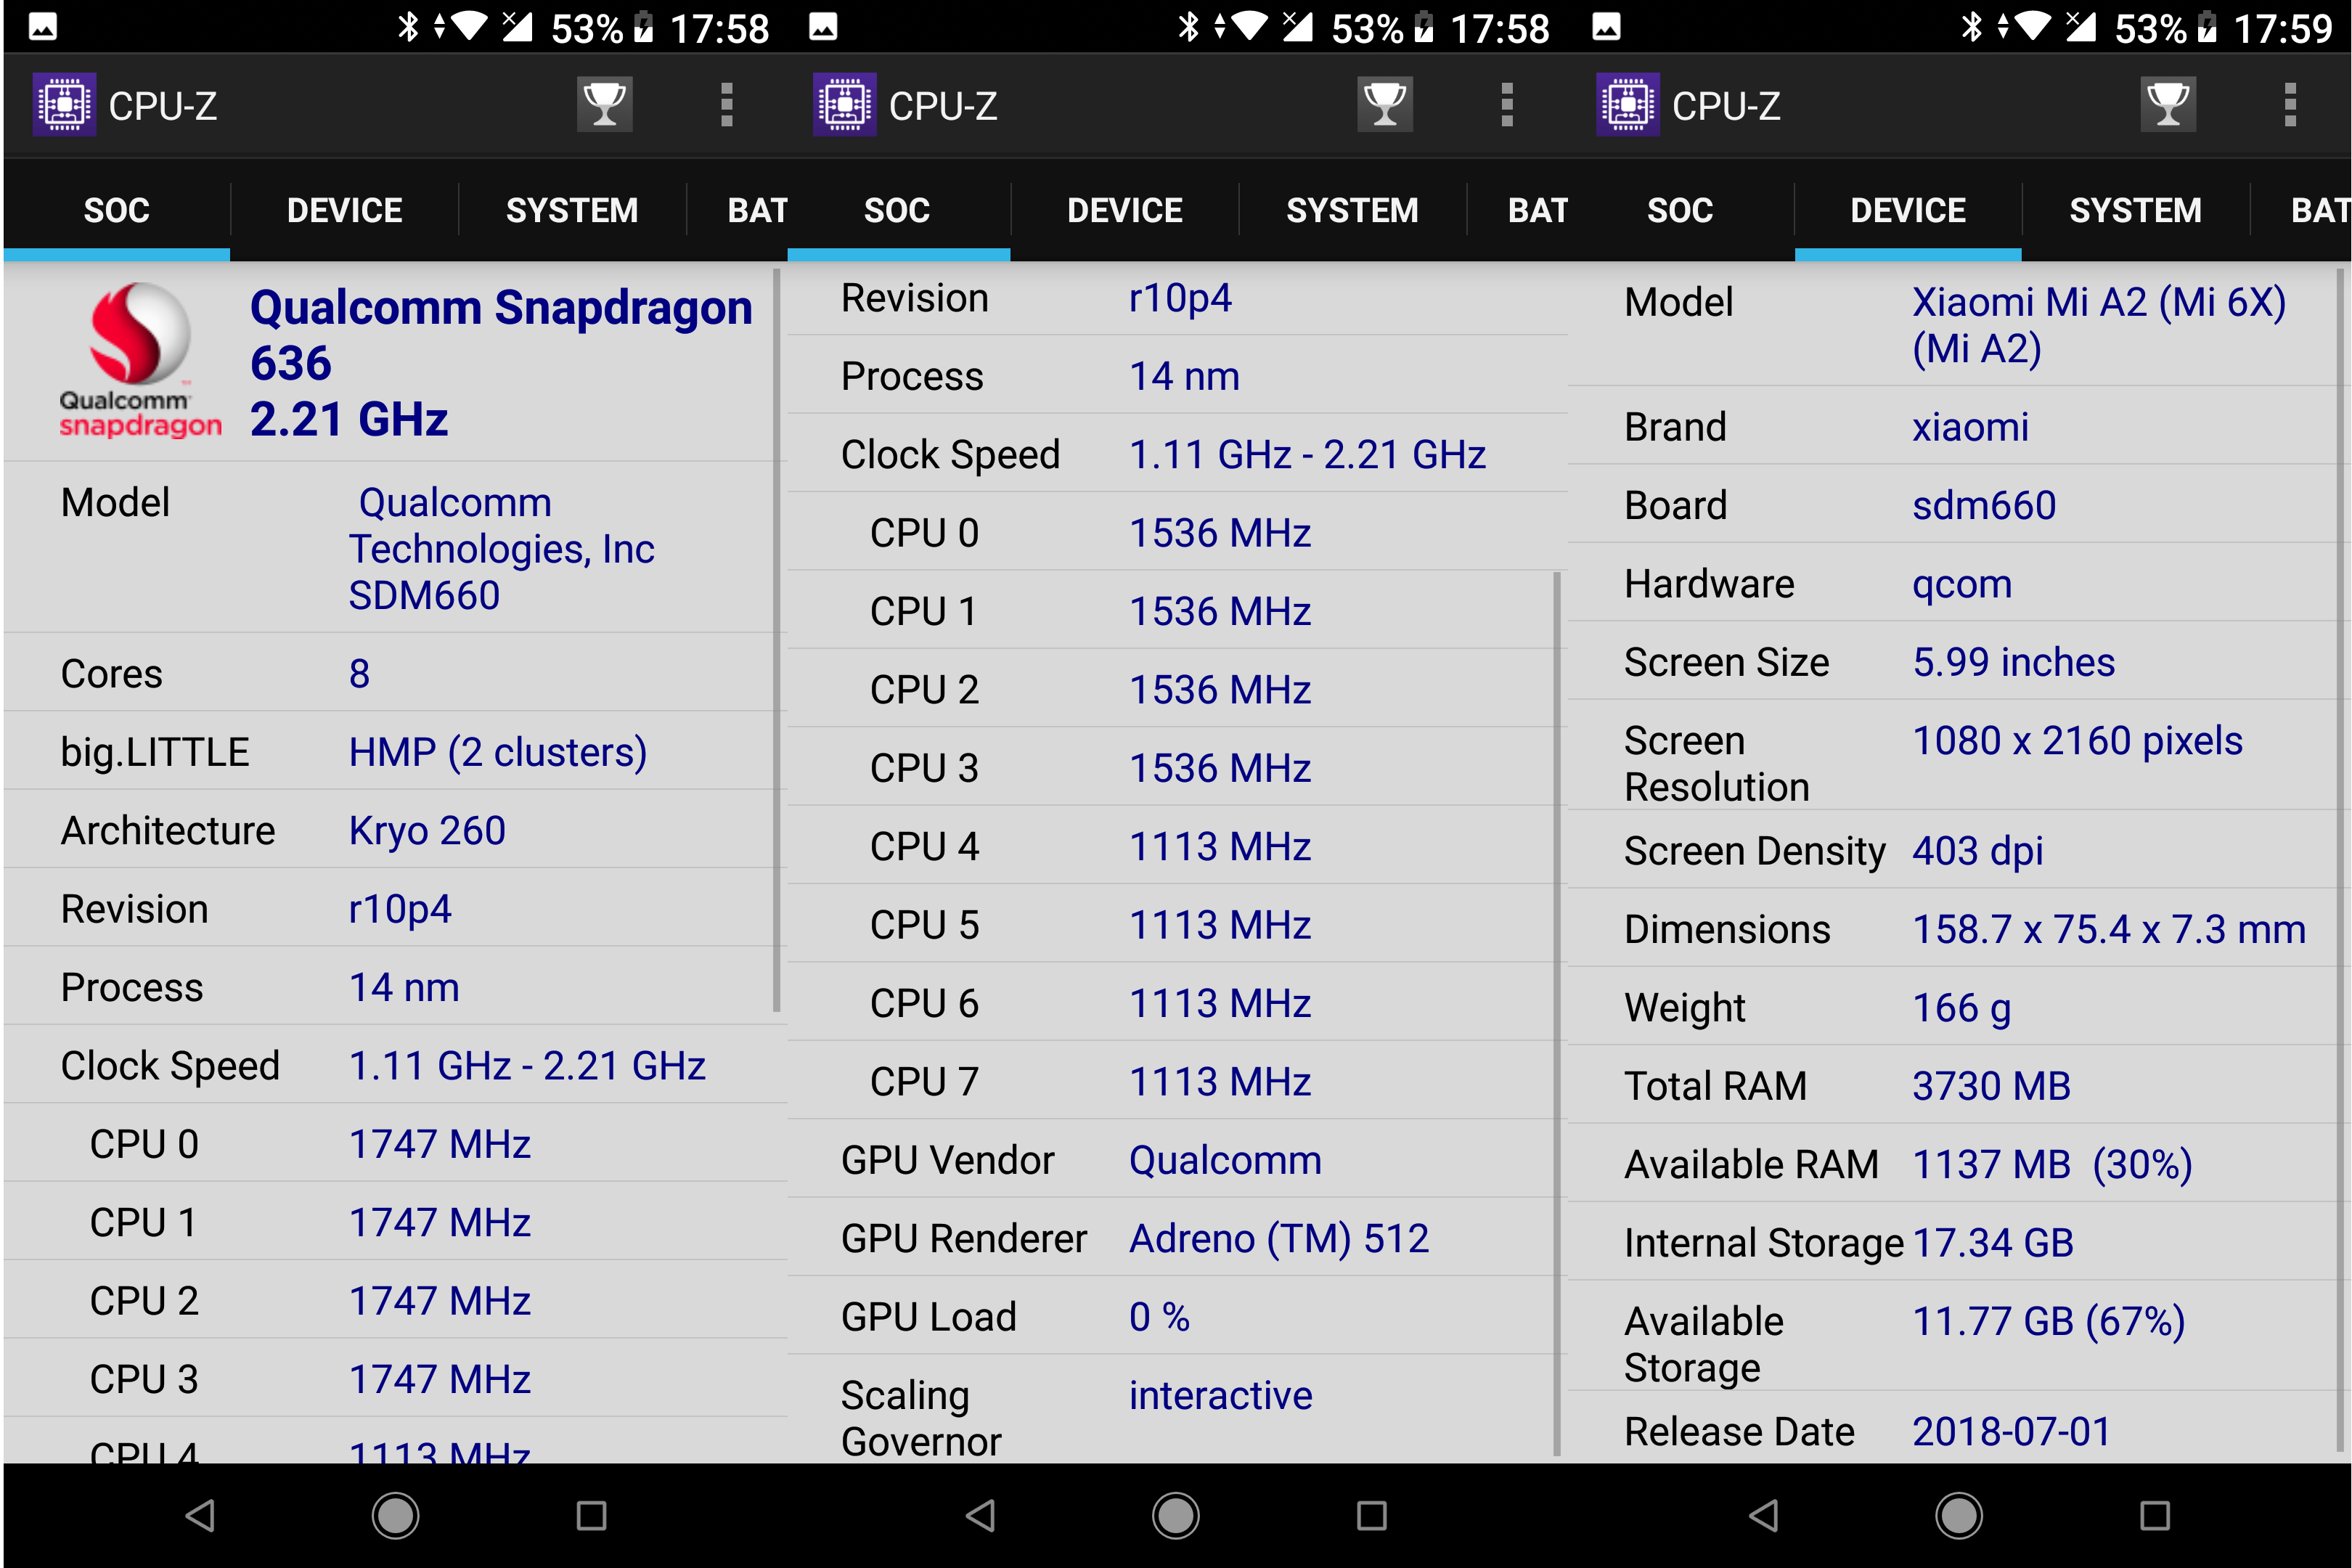
Task: Tap Home navigation button in middle screen
Action: click(x=1176, y=1516)
